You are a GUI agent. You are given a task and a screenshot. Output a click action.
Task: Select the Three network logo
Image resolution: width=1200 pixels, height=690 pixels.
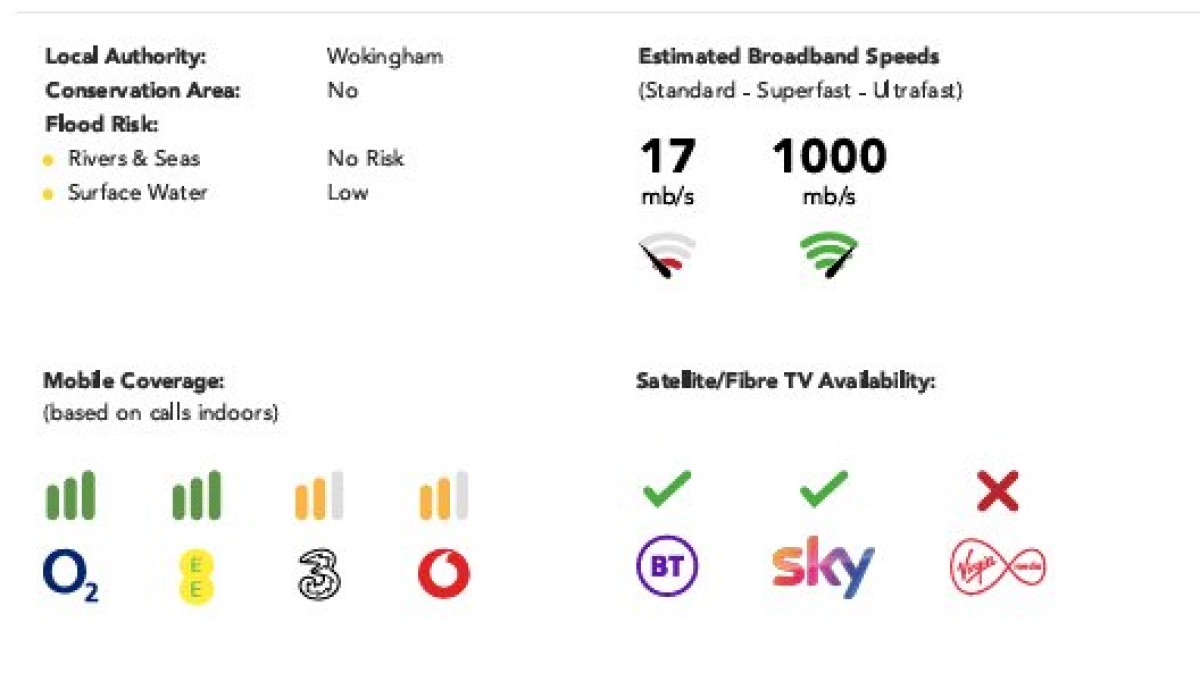[x=320, y=576]
